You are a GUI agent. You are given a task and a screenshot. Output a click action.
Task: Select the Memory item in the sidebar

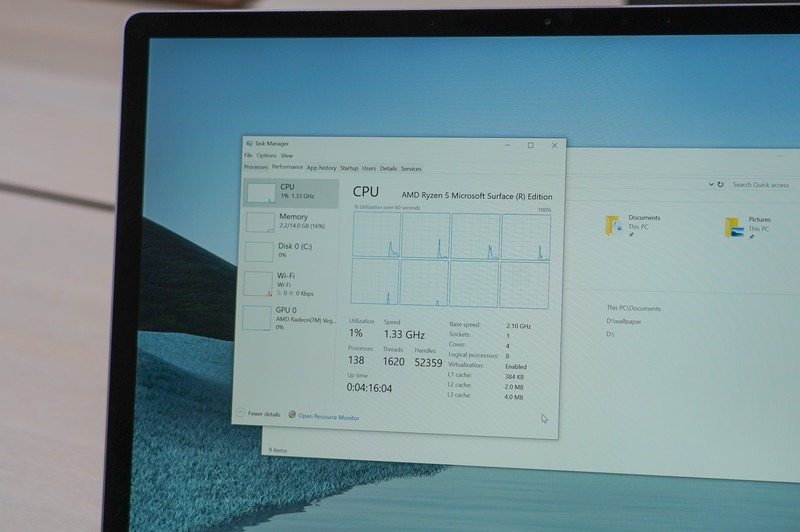[289, 222]
